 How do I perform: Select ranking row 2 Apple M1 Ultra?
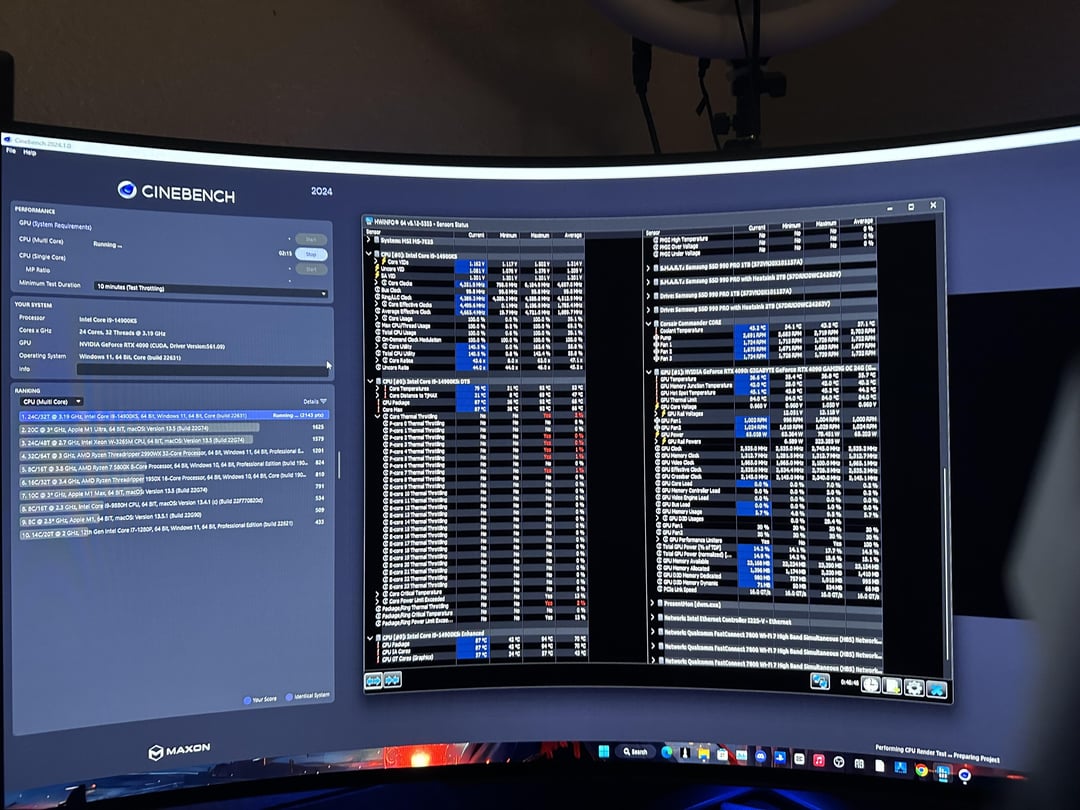[174, 428]
